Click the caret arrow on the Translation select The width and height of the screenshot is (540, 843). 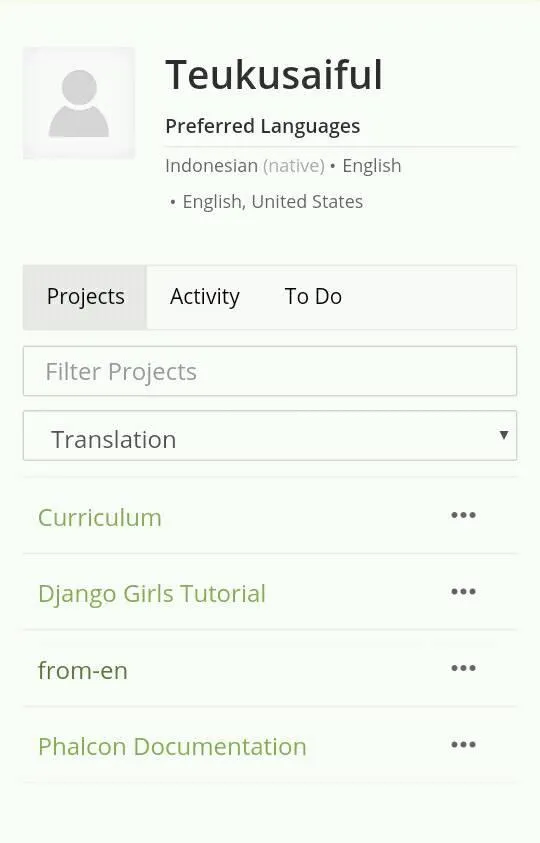coord(503,435)
